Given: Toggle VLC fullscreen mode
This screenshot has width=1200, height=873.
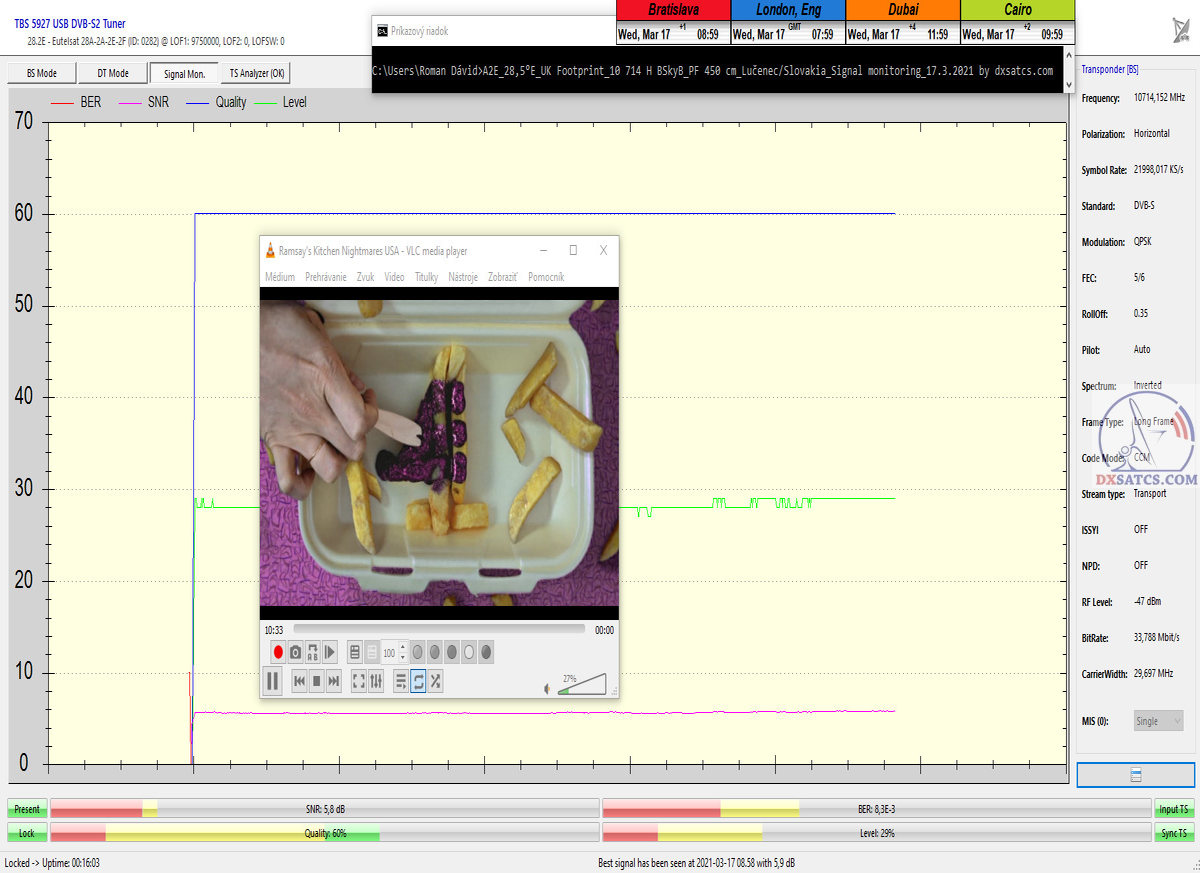Looking at the screenshot, I should click(358, 682).
